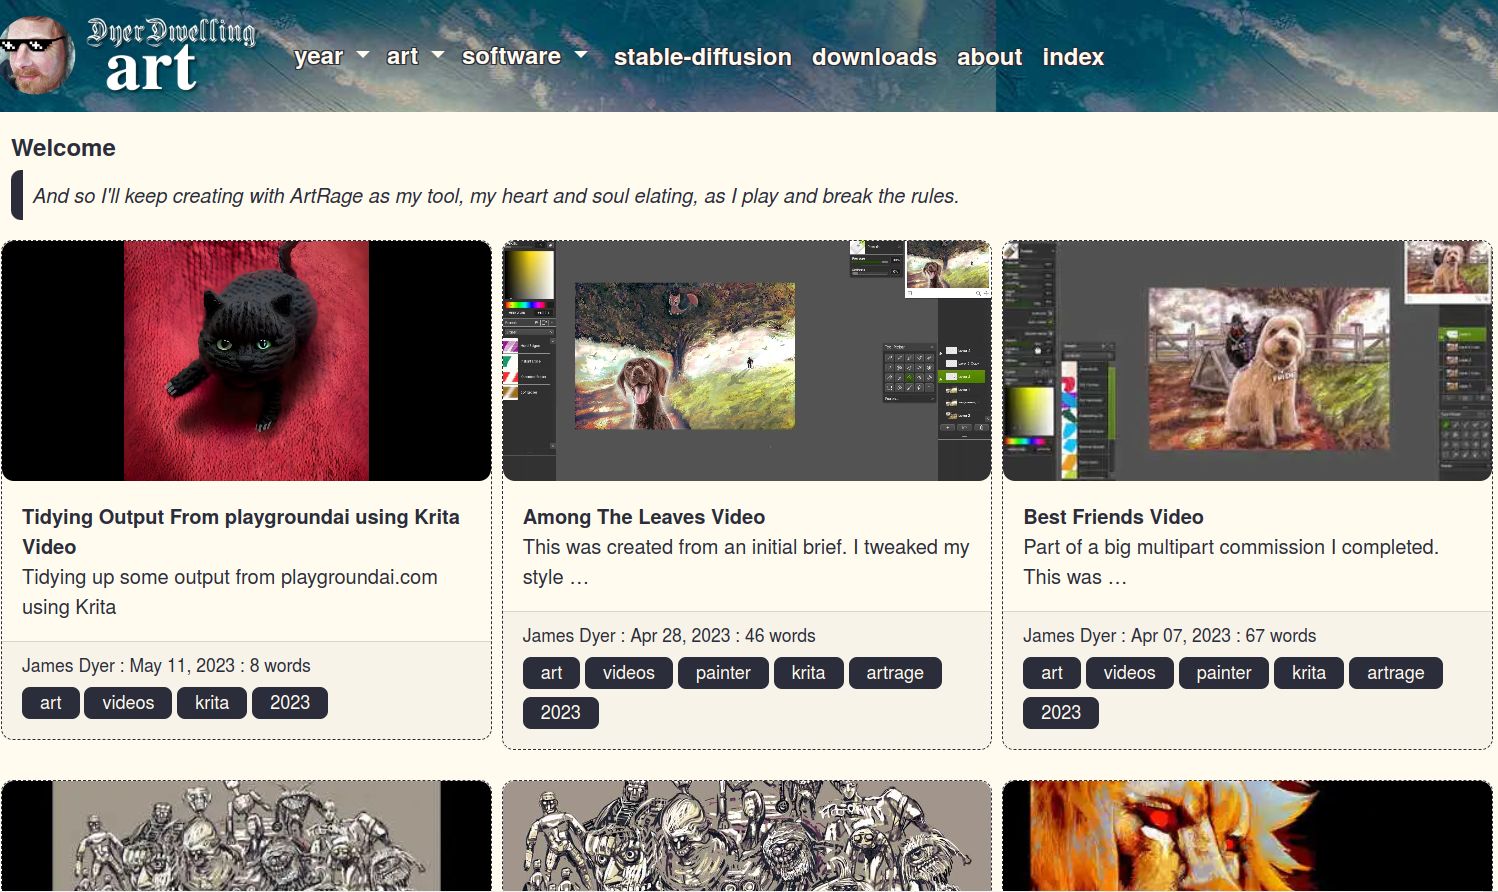Click the Best Friends Video thumbnail
Viewport: 1498px width, 892px height.
point(1246,360)
